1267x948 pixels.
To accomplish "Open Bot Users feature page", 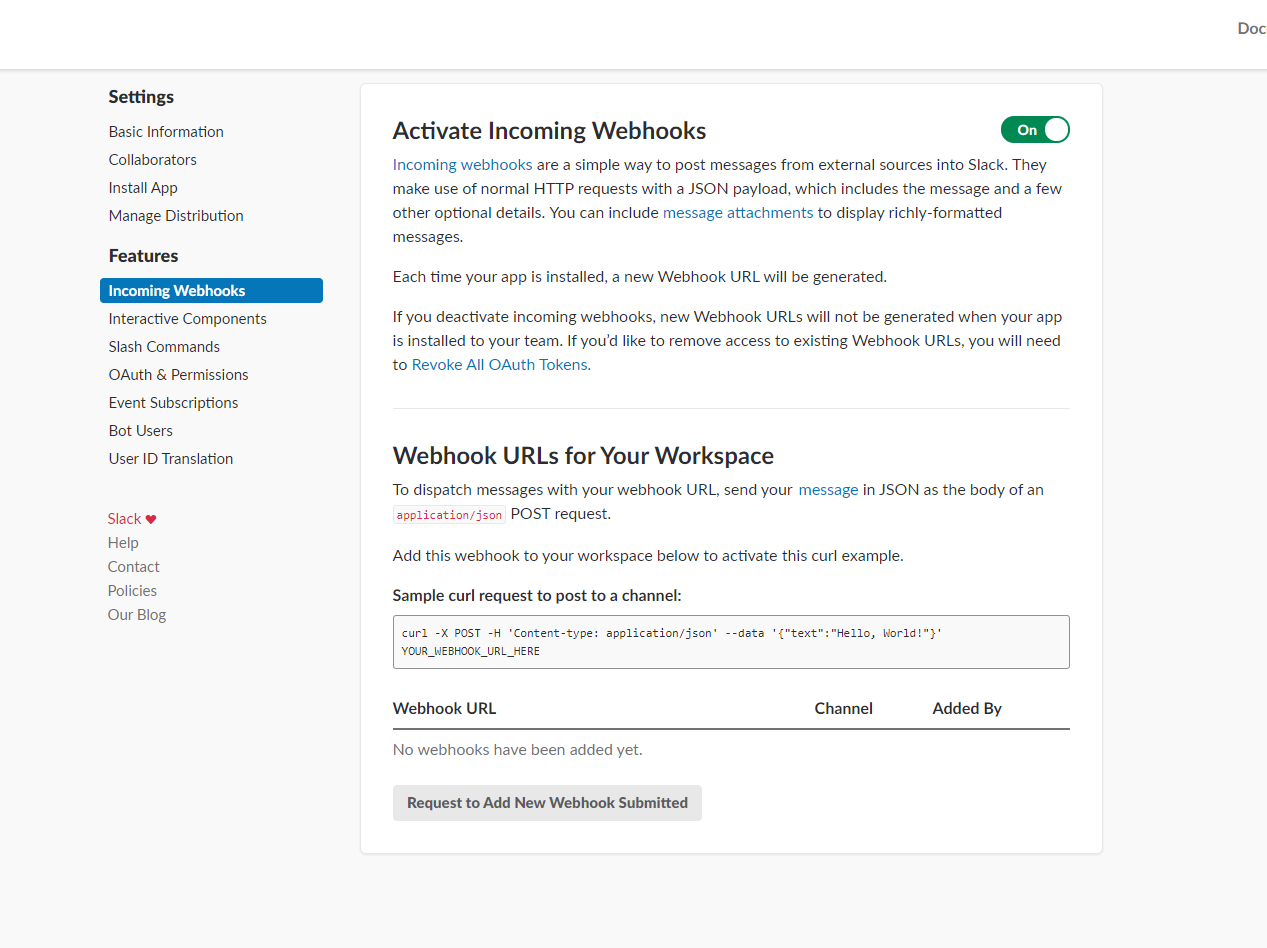I will tap(141, 431).
